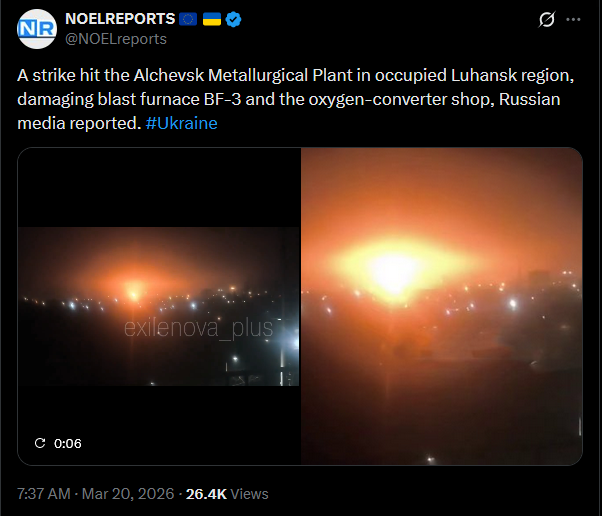This screenshot has width=602, height=516.
Task: Click the blue verified checkmark badge
Action: click(x=233, y=19)
